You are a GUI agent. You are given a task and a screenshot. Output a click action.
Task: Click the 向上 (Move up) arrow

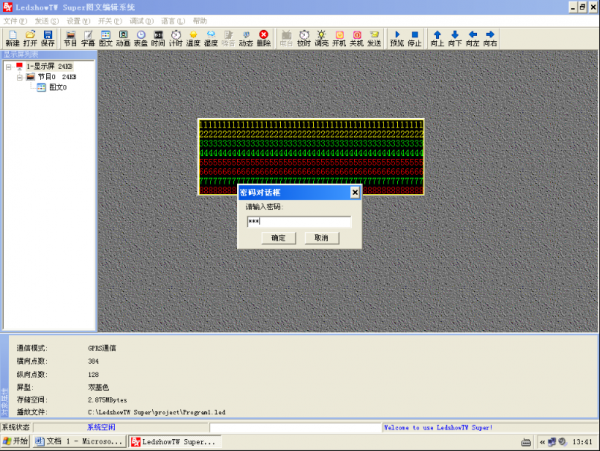436,38
